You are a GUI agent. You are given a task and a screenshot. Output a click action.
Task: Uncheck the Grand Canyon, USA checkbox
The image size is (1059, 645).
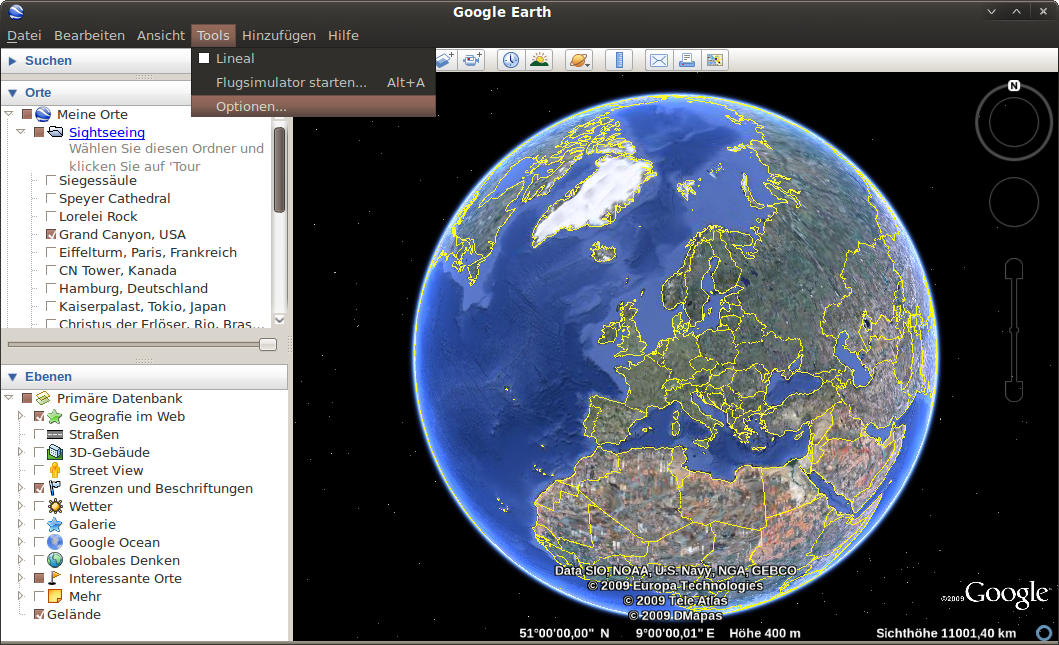[x=51, y=234]
